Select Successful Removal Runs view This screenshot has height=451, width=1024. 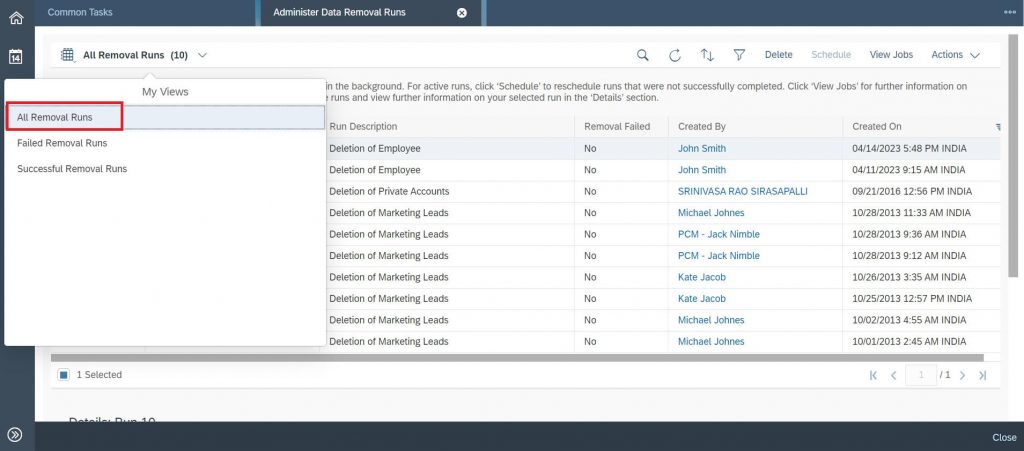(165, 168)
